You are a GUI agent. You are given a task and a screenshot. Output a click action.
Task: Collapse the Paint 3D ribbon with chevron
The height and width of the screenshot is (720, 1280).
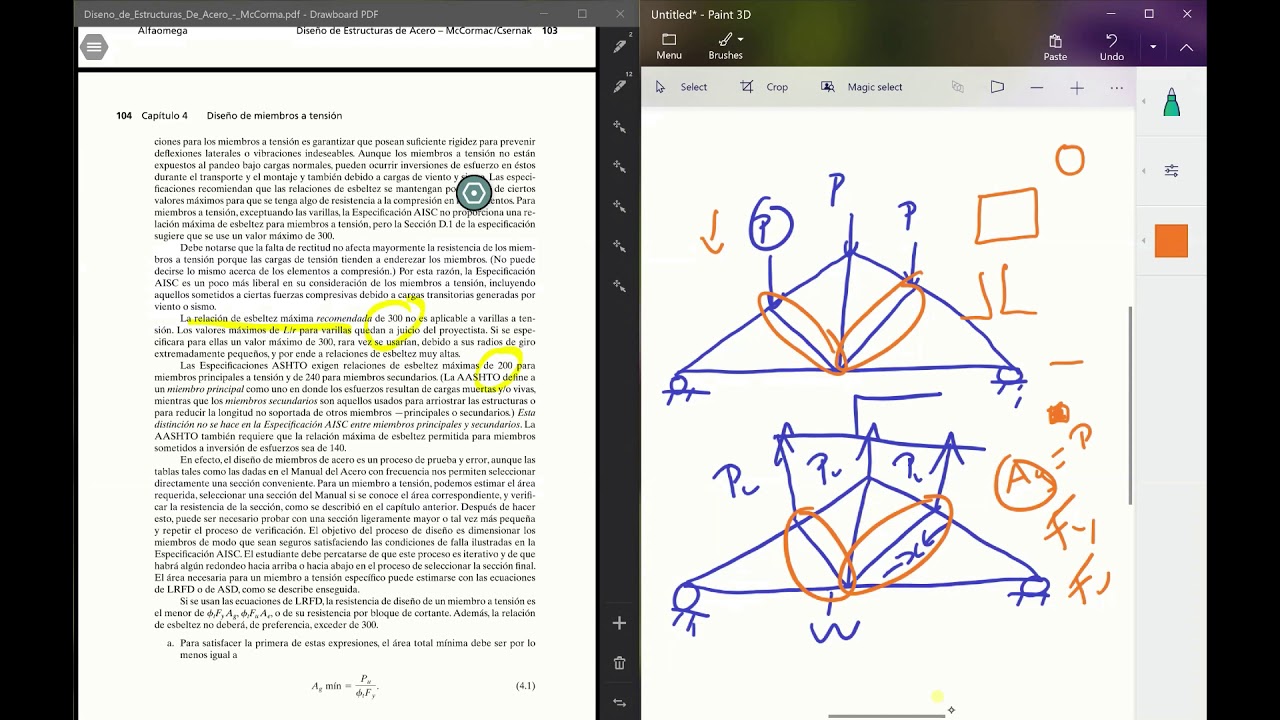coord(1186,47)
